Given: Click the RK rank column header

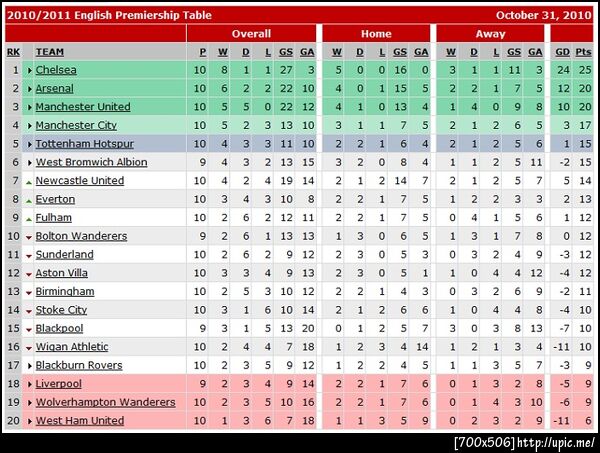Looking at the screenshot, I should pyautogui.click(x=13, y=51).
